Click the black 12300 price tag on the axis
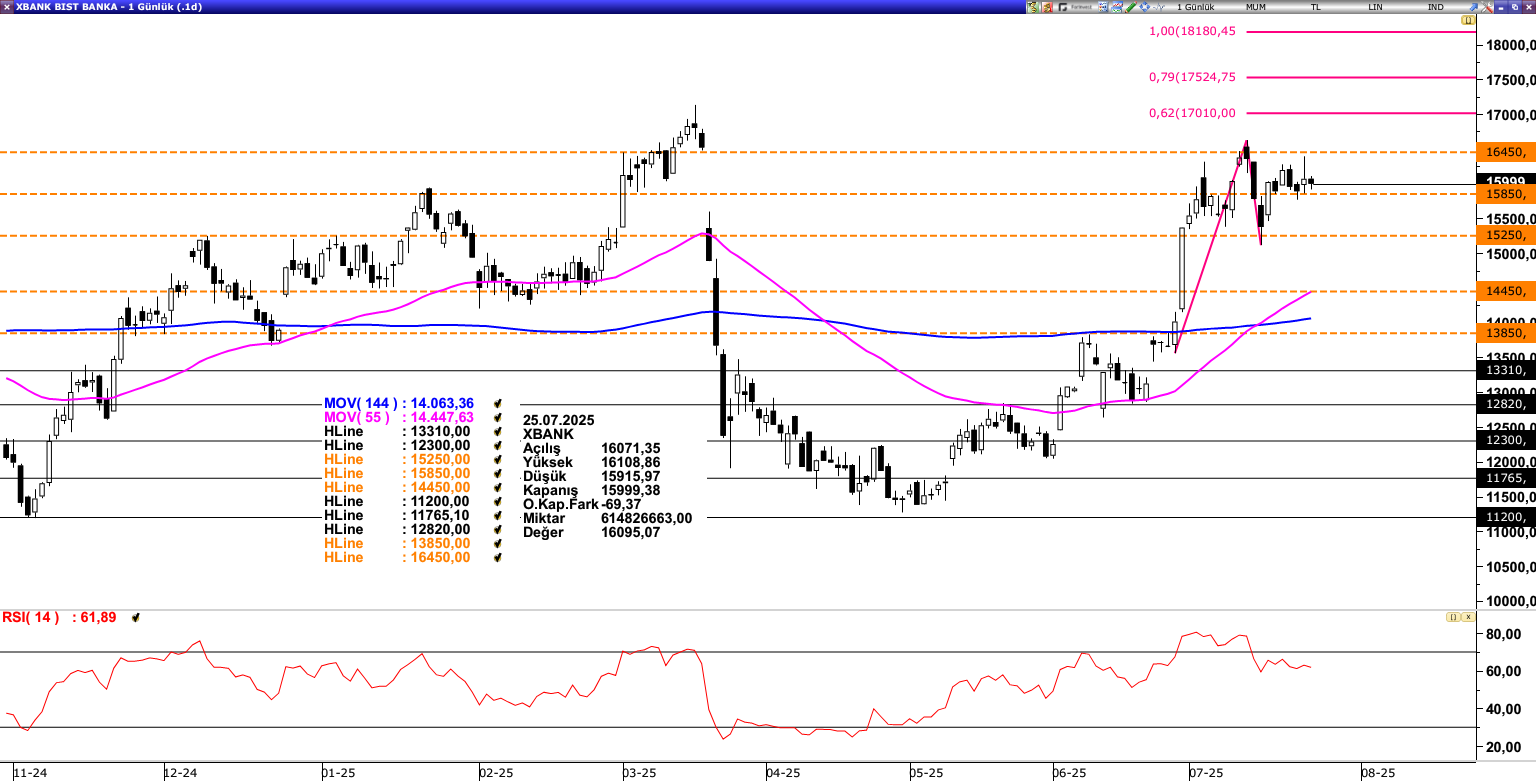 [x=1506, y=440]
